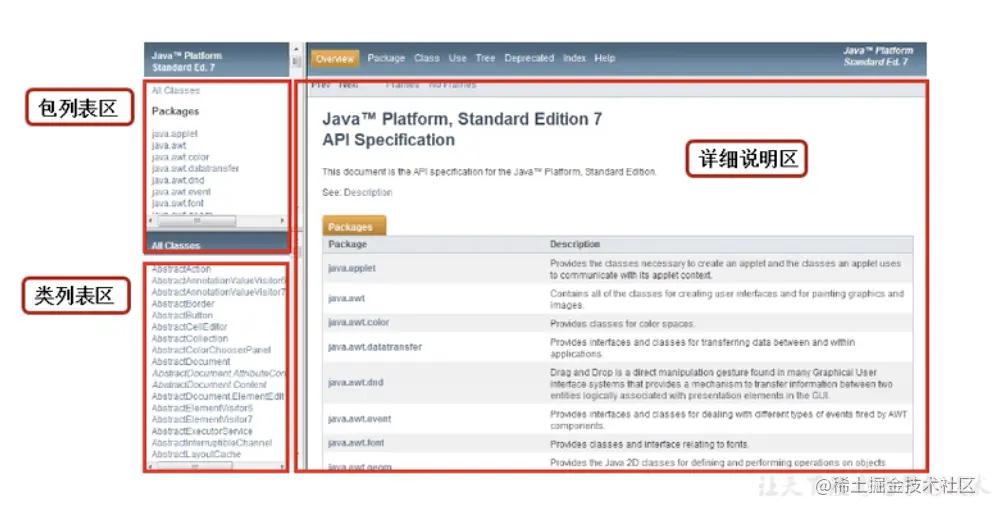Open java.awt.color in the package list frame
Image resolution: width=992 pixels, height=512 pixels.
[x=180, y=157]
